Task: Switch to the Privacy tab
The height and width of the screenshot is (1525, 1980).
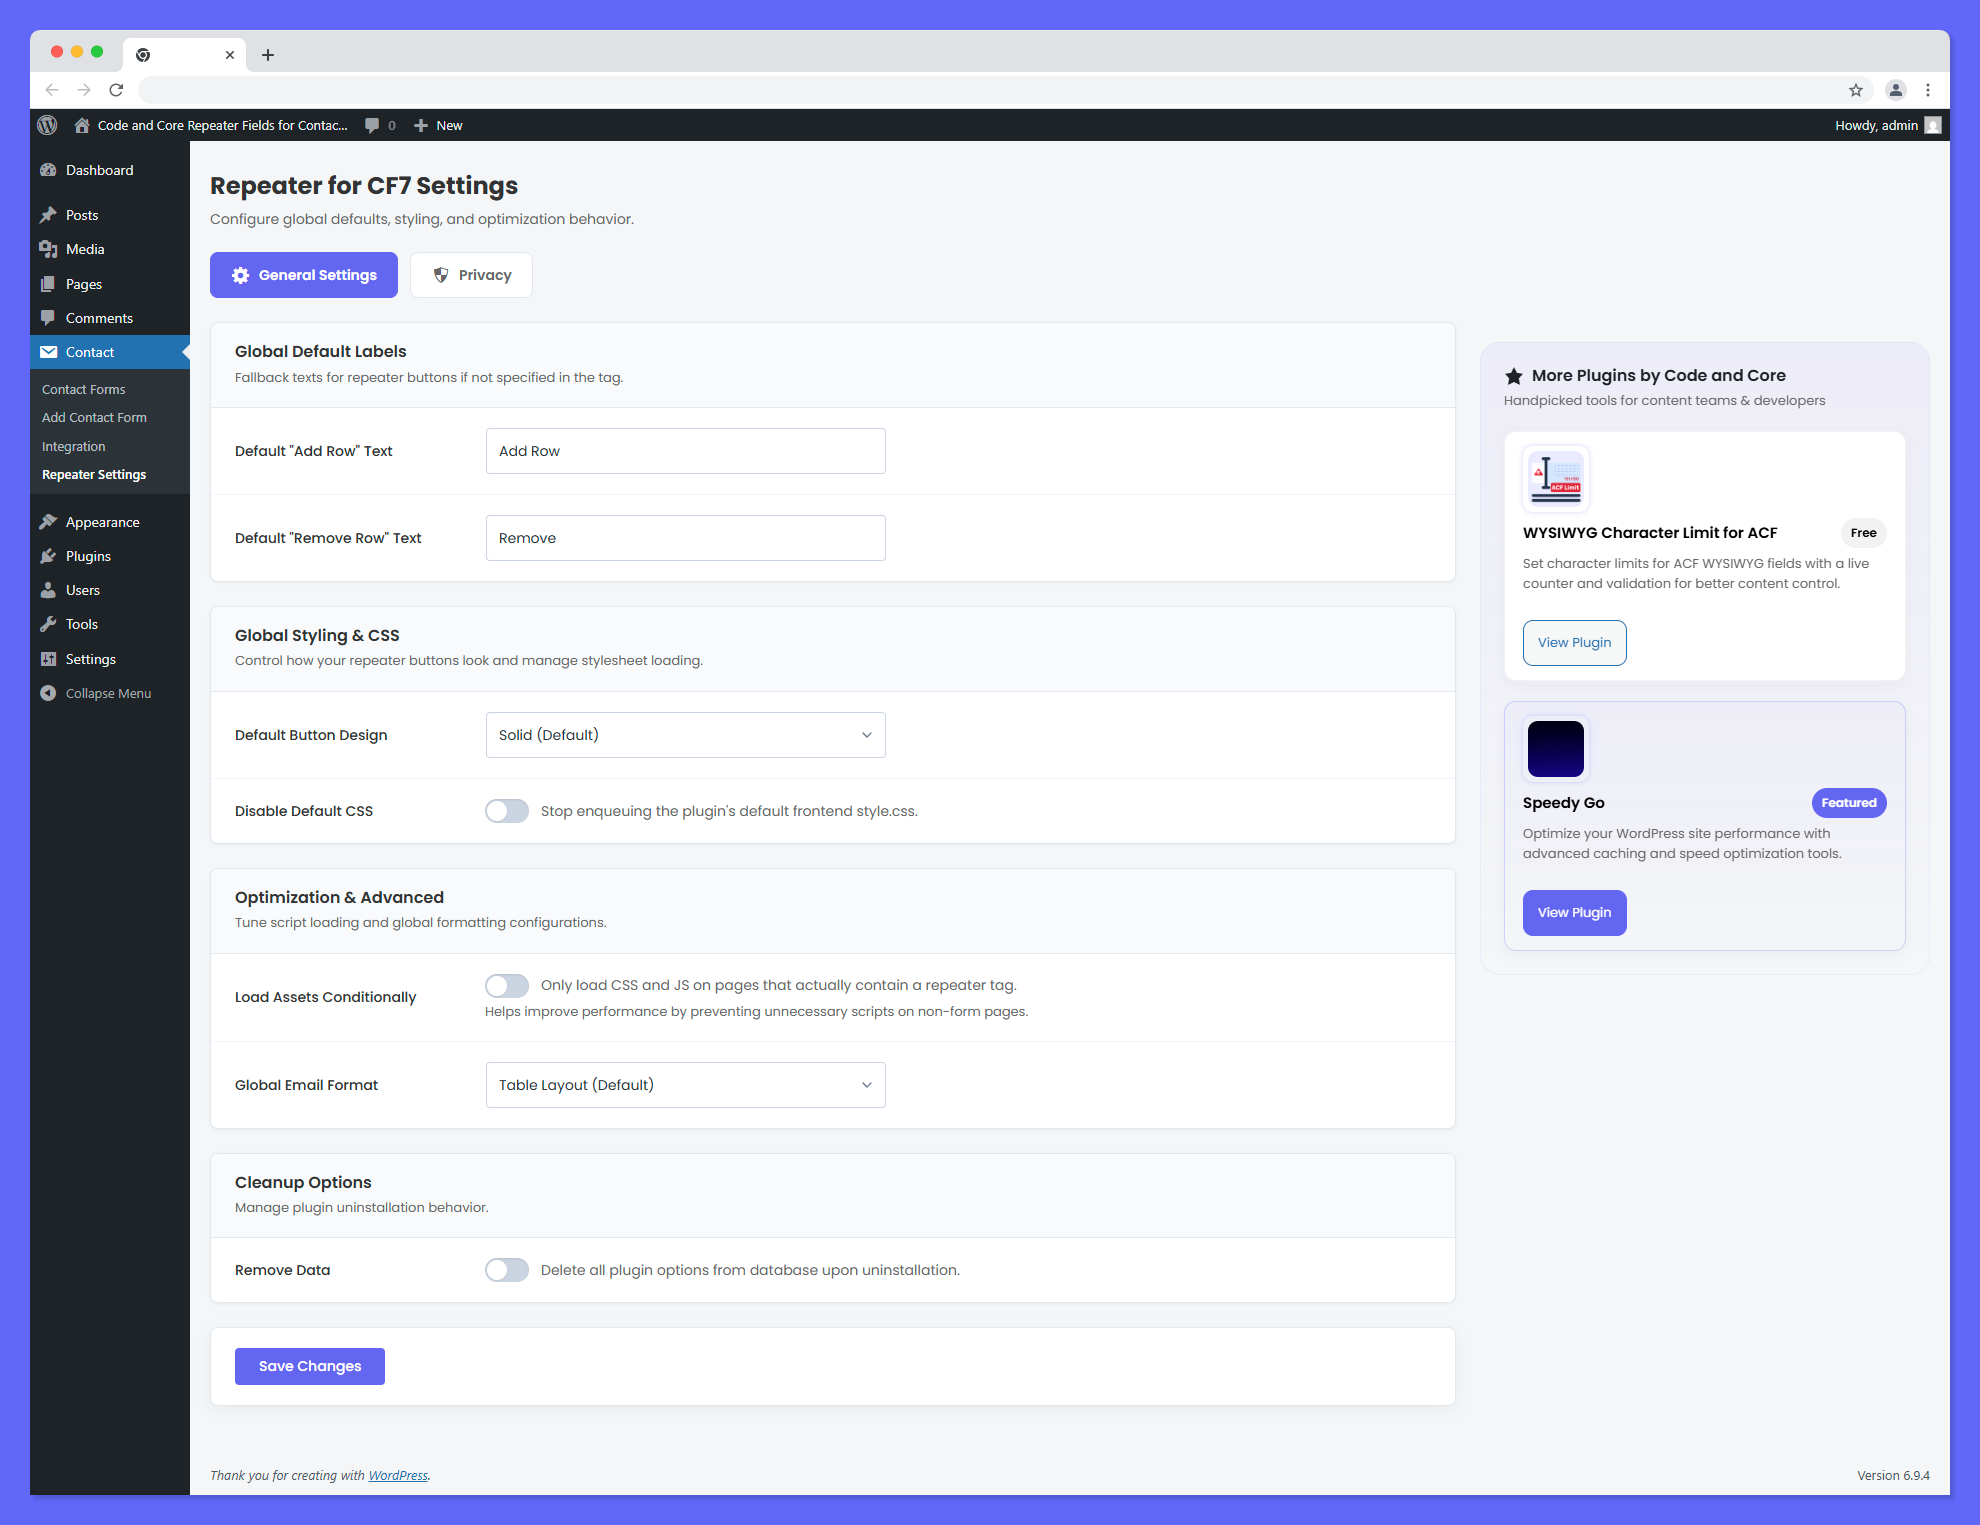Action: tap(471, 274)
